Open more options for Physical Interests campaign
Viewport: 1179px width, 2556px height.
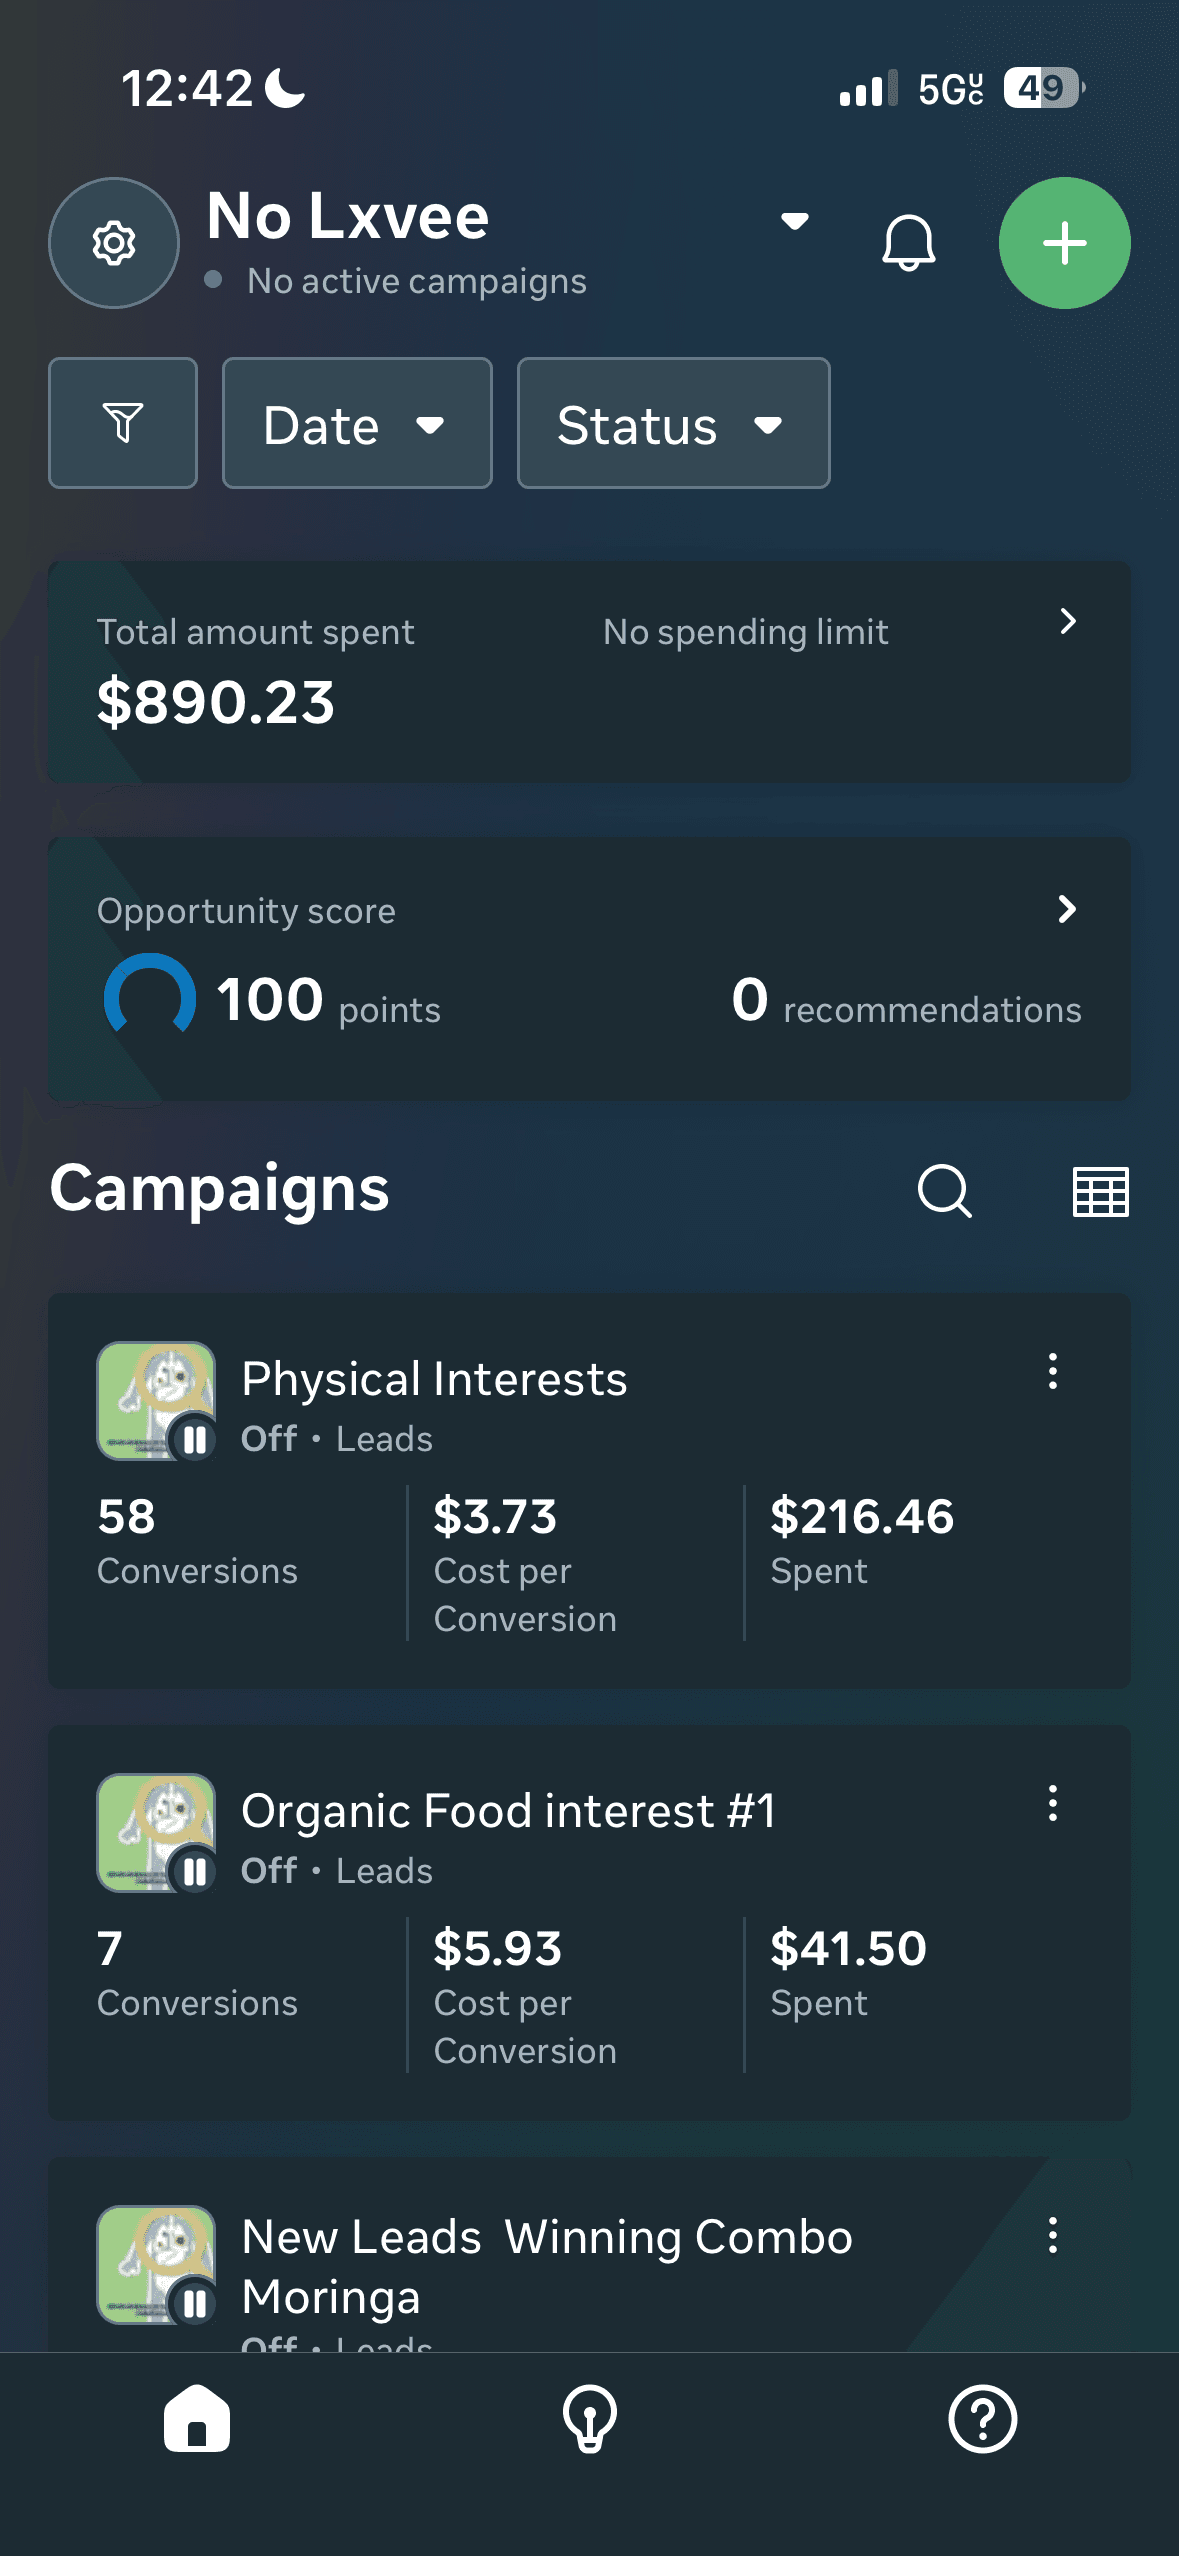[x=1052, y=1371]
